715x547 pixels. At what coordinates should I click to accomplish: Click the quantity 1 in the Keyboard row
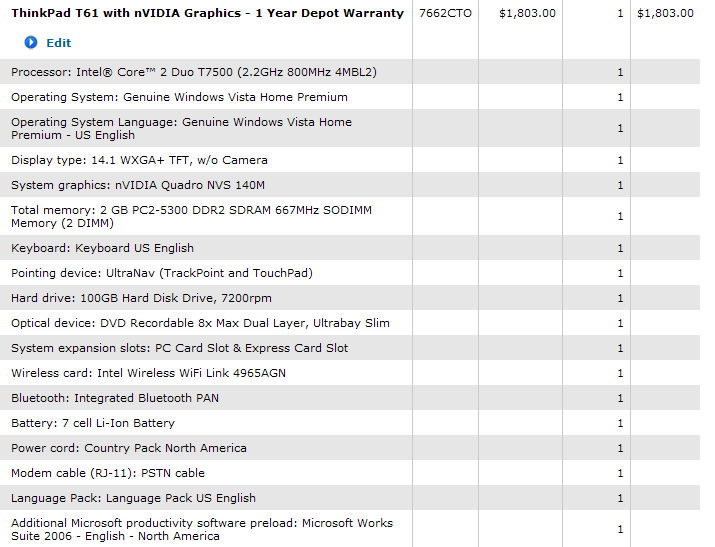(620, 248)
